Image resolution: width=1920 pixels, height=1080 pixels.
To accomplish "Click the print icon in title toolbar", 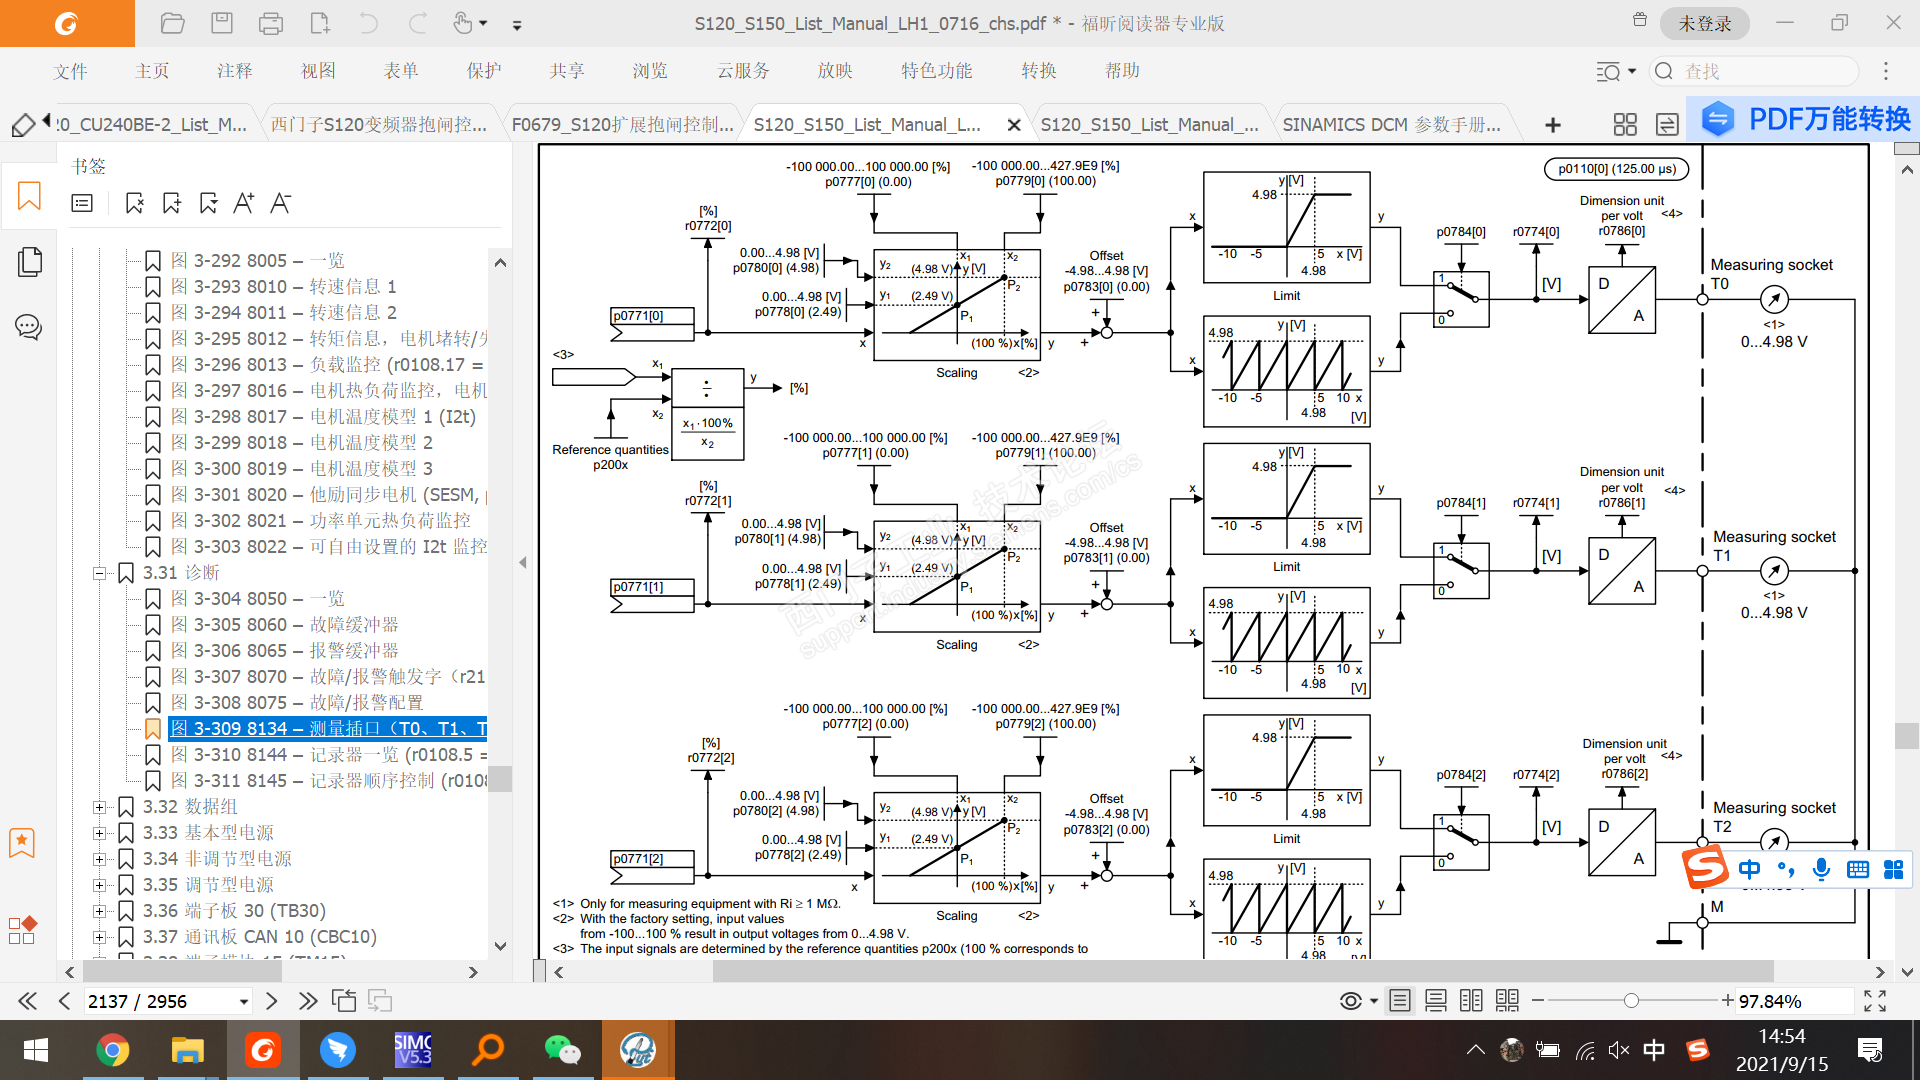I will tap(270, 23).
